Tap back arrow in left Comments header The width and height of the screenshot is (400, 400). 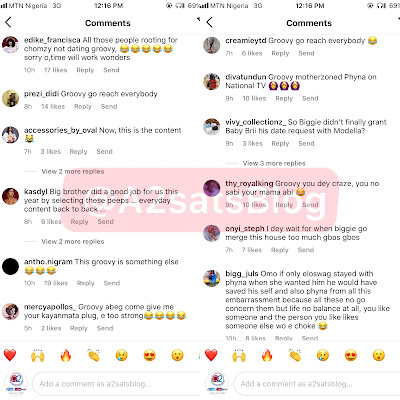coord(8,23)
